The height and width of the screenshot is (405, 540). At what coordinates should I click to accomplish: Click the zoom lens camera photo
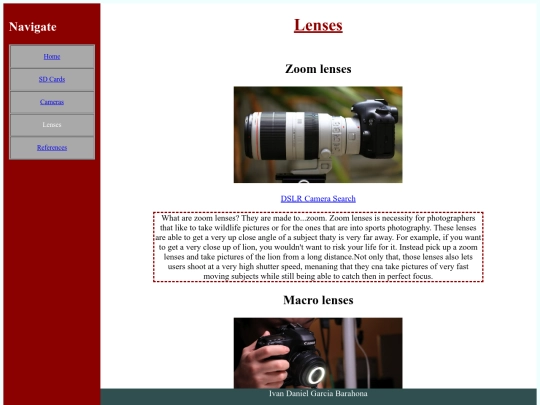click(x=318, y=135)
